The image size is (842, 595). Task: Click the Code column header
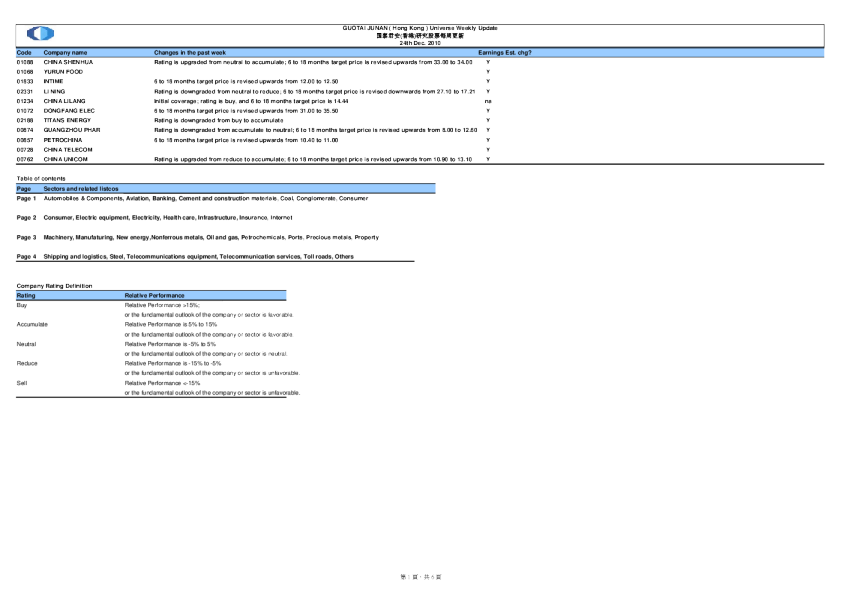point(25,52)
